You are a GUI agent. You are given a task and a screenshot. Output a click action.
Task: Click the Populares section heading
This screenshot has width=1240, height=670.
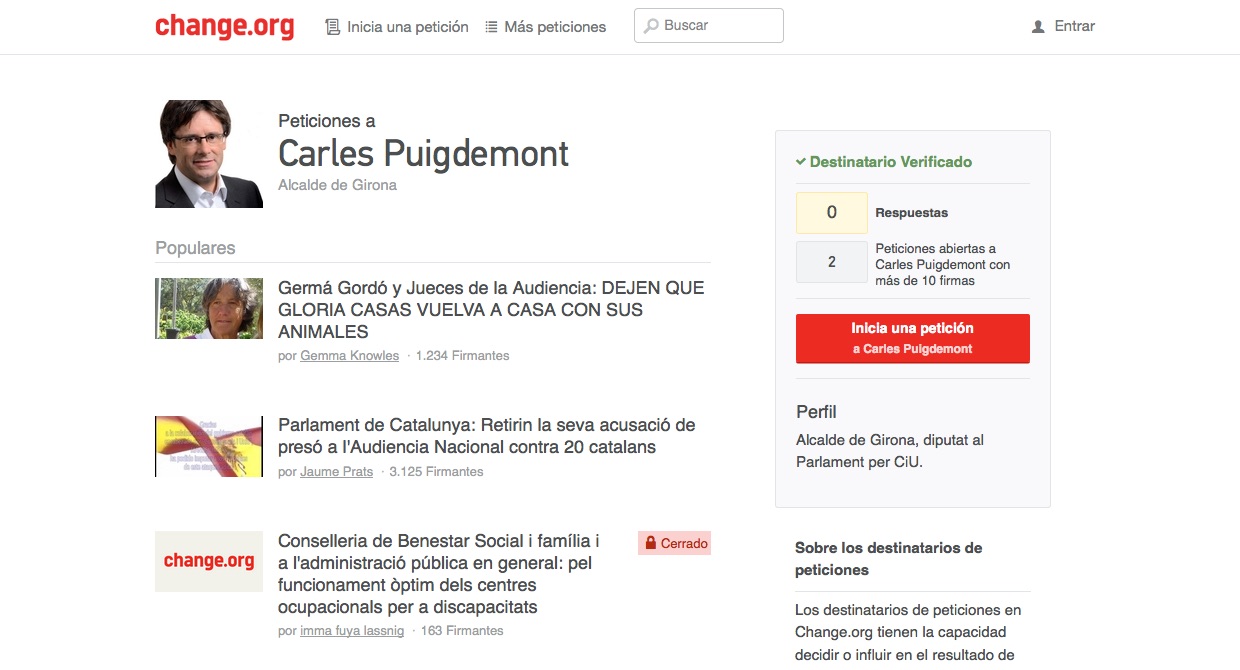pyautogui.click(x=195, y=248)
